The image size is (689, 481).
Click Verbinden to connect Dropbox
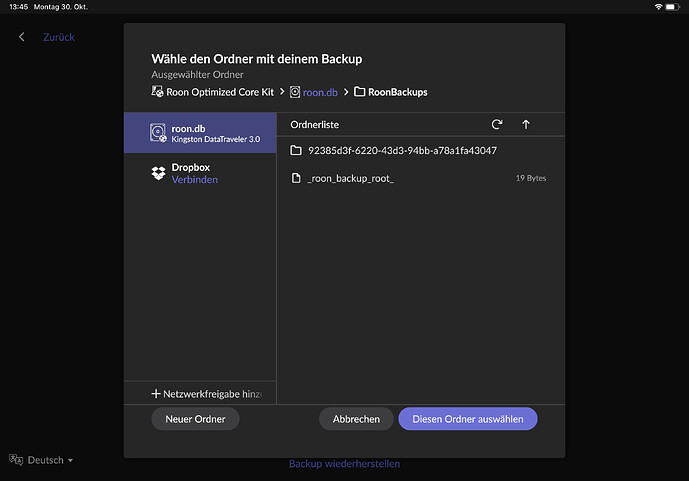[x=194, y=180]
